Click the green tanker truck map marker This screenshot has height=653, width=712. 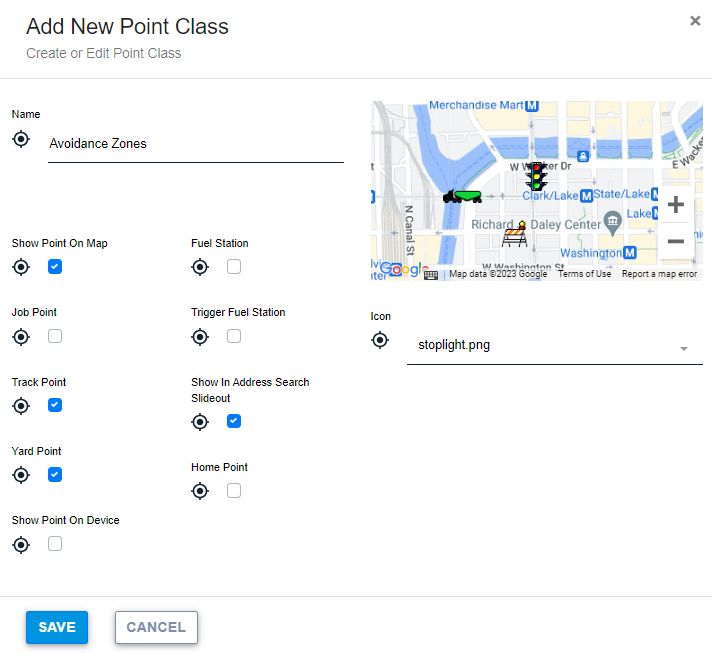(x=462, y=195)
